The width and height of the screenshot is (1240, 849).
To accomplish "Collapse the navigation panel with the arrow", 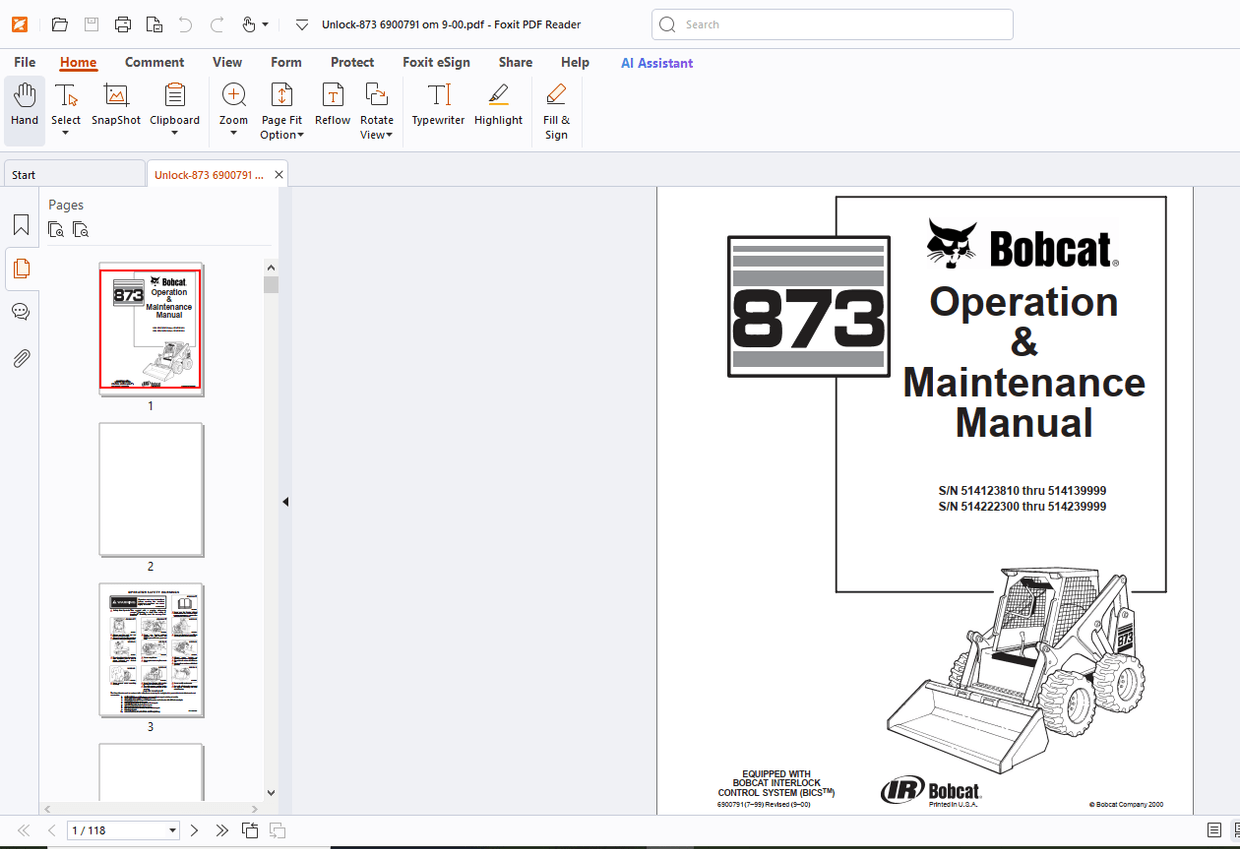I will [285, 502].
